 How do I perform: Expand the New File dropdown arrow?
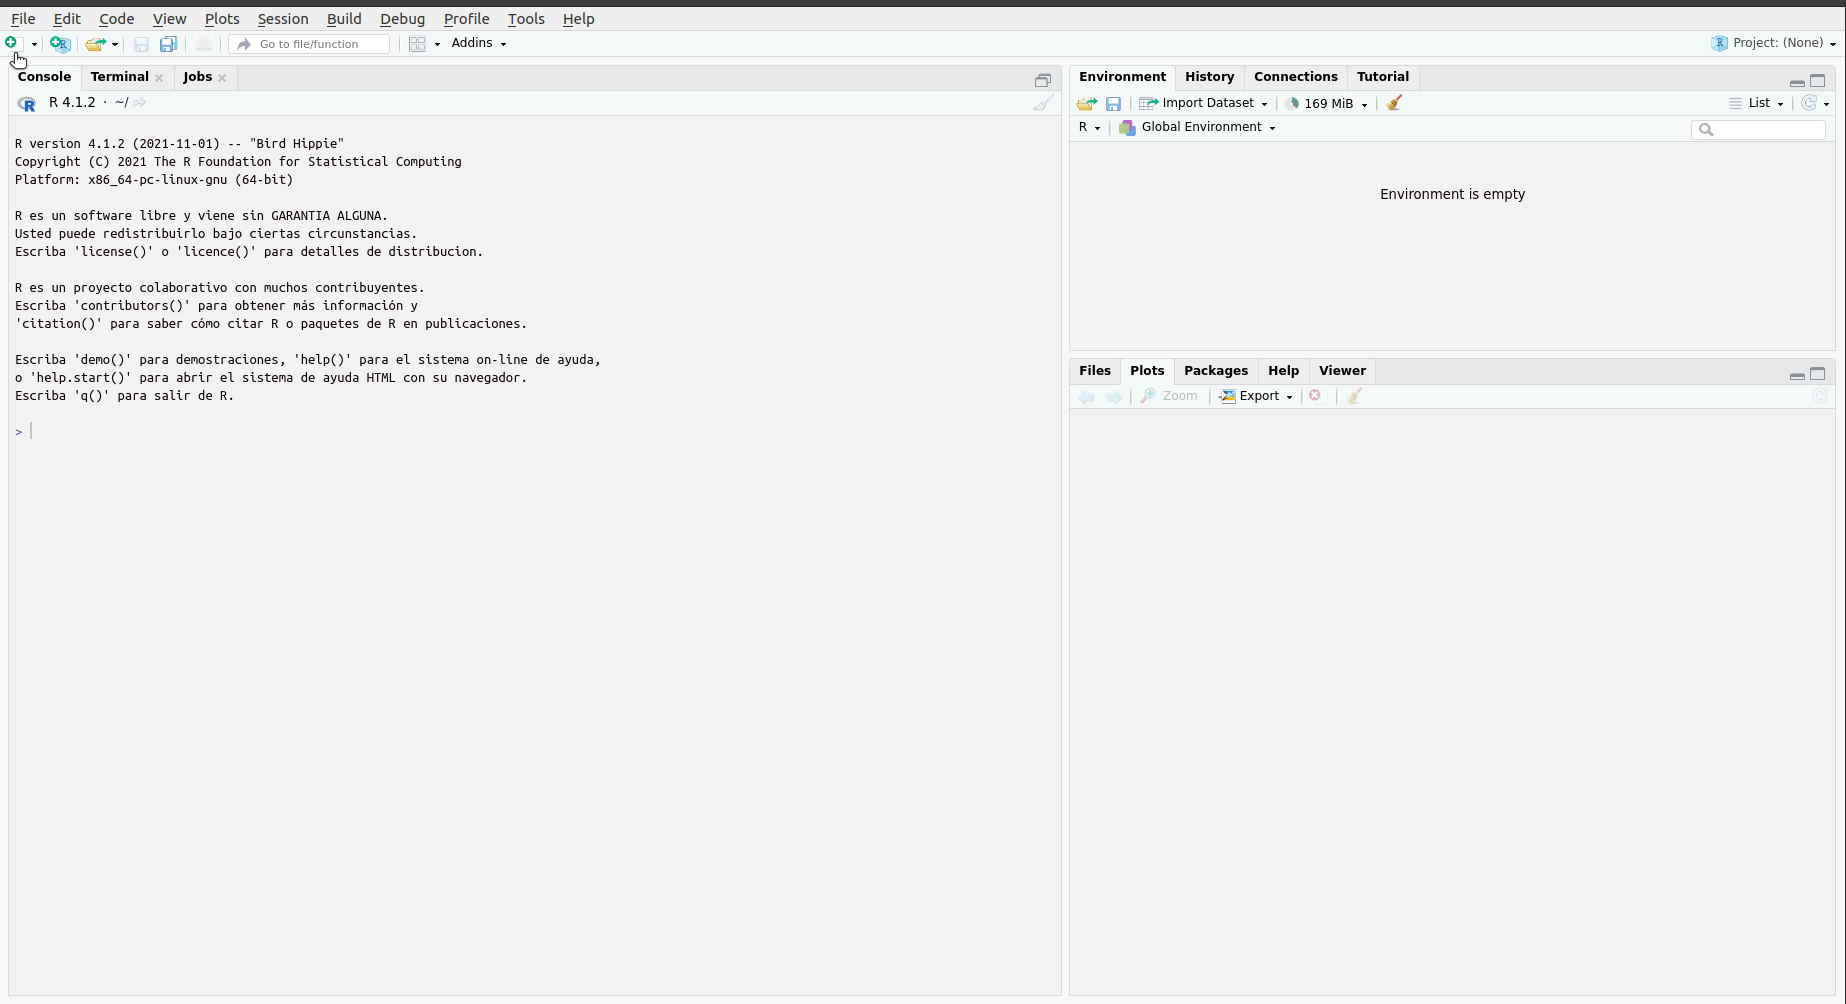pos(34,44)
